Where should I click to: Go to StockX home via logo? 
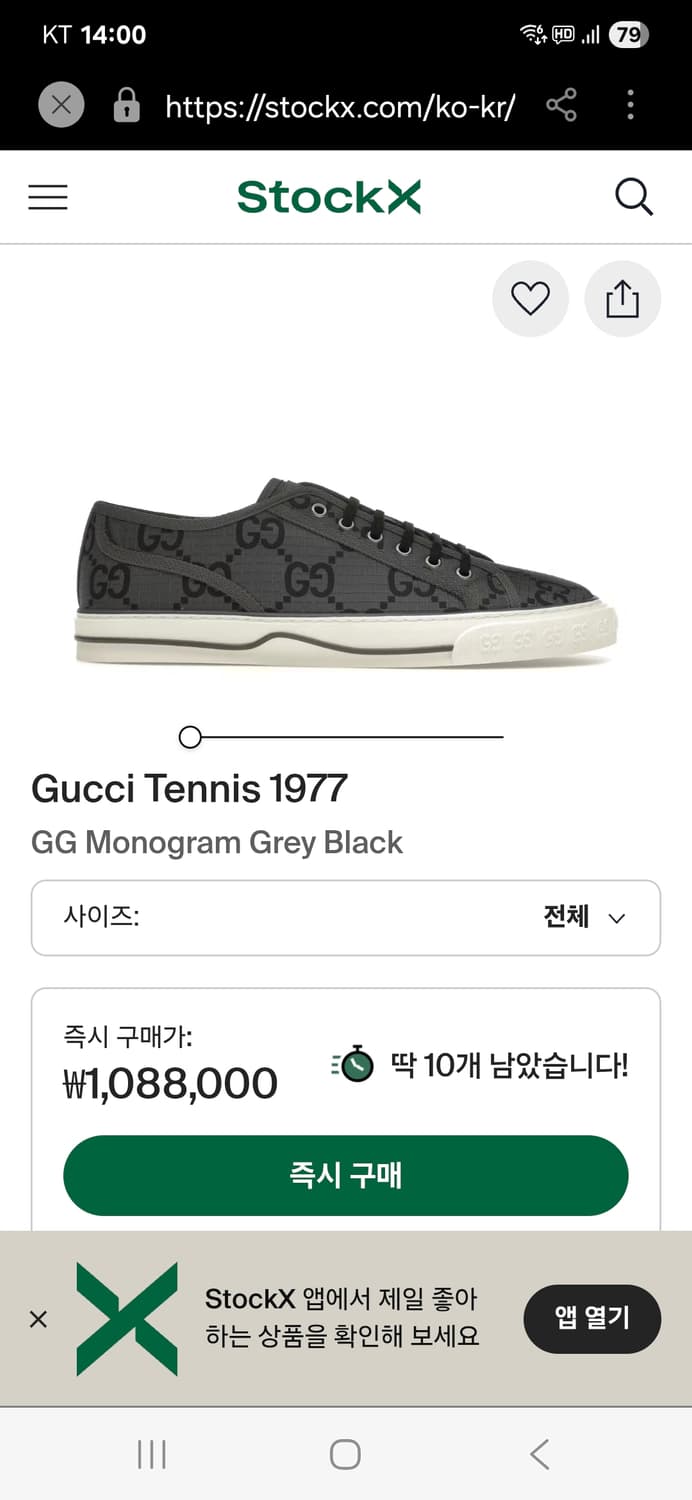tap(329, 197)
